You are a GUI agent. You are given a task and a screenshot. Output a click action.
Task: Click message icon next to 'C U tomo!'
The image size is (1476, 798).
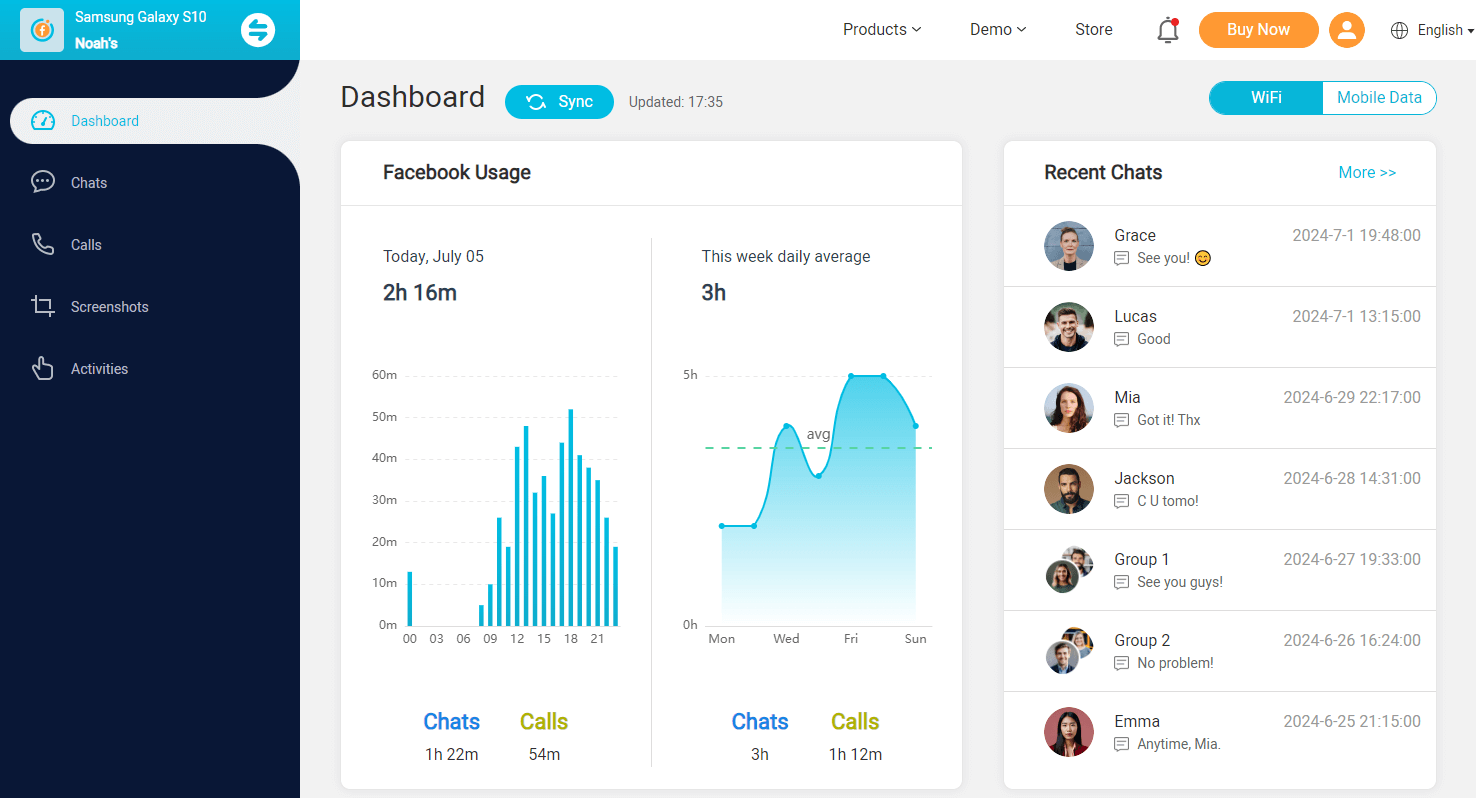tap(1121, 501)
